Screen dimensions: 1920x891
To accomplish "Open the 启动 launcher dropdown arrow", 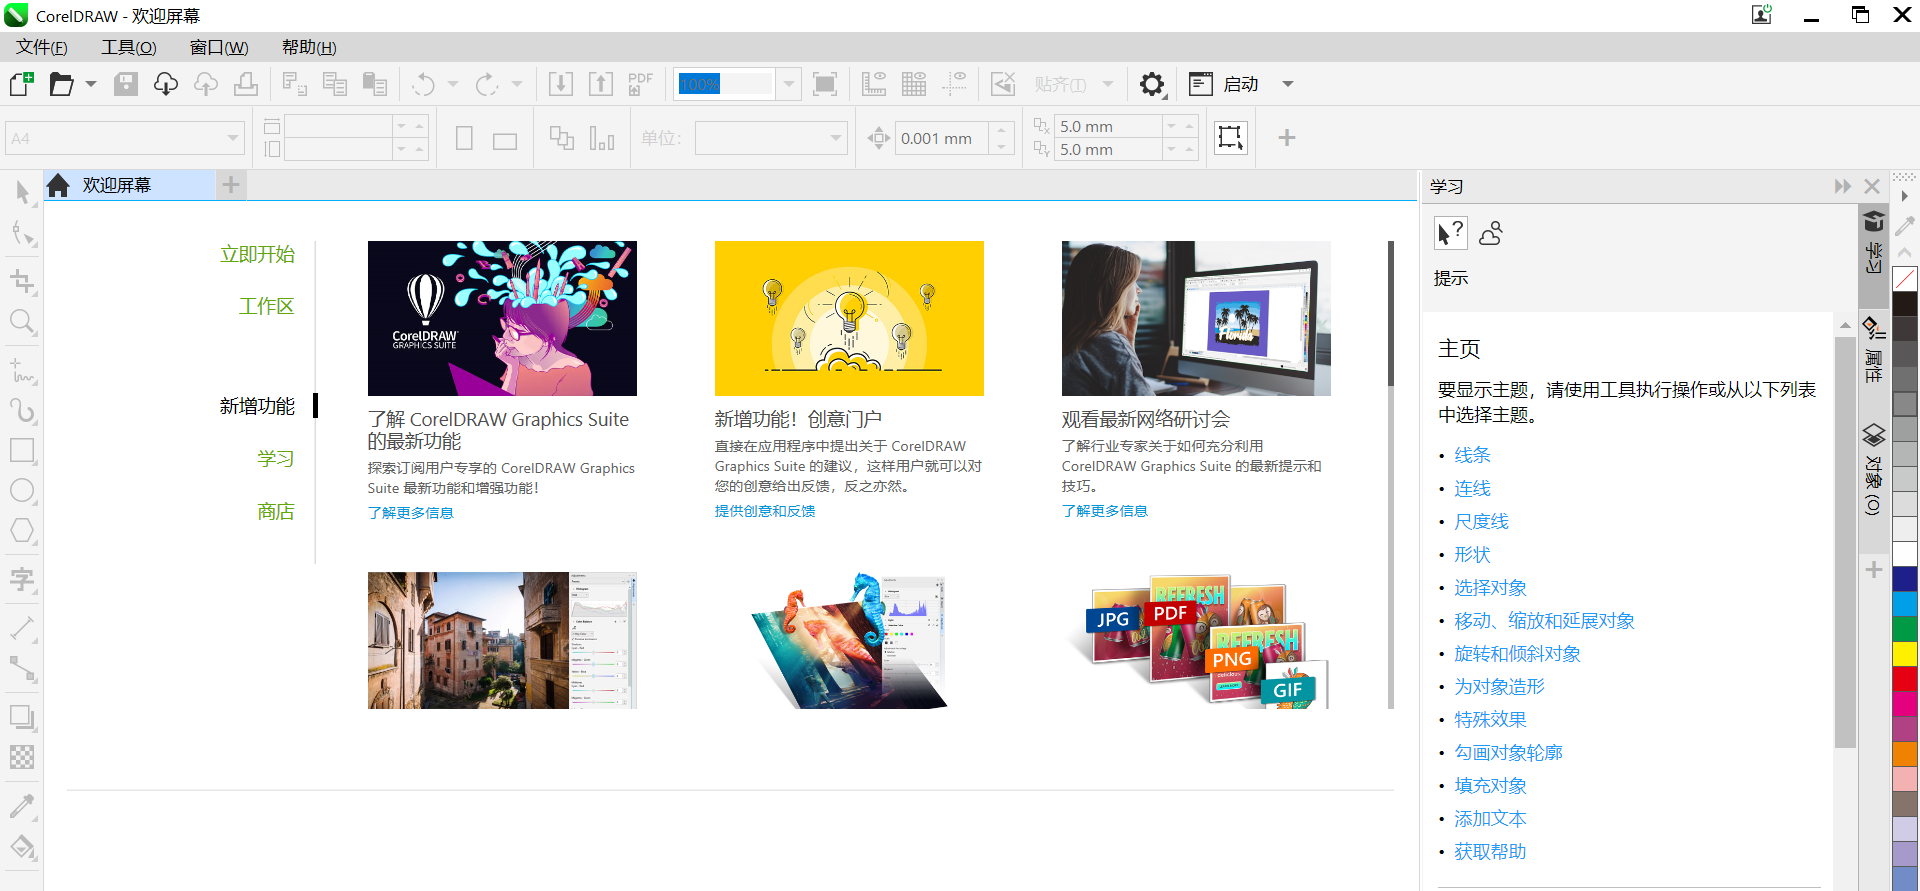I will (x=1288, y=84).
